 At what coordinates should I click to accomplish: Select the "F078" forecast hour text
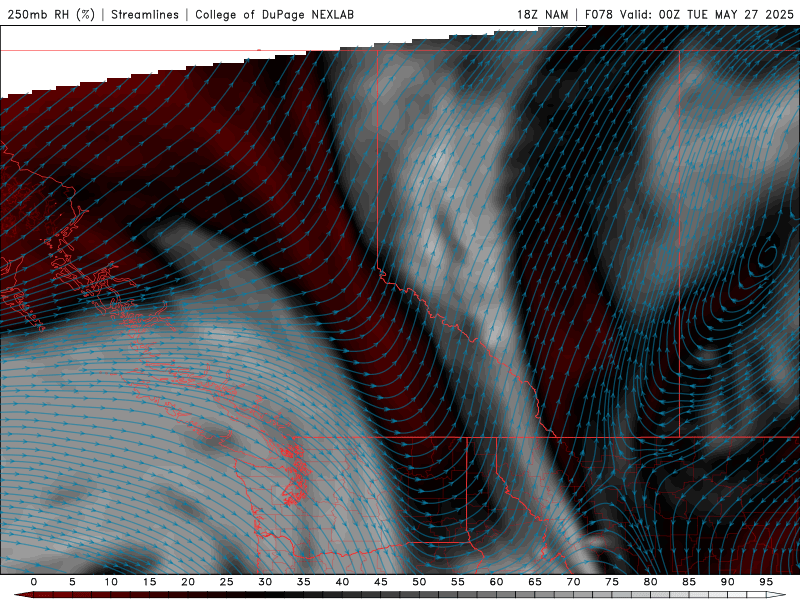click(598, 14)
